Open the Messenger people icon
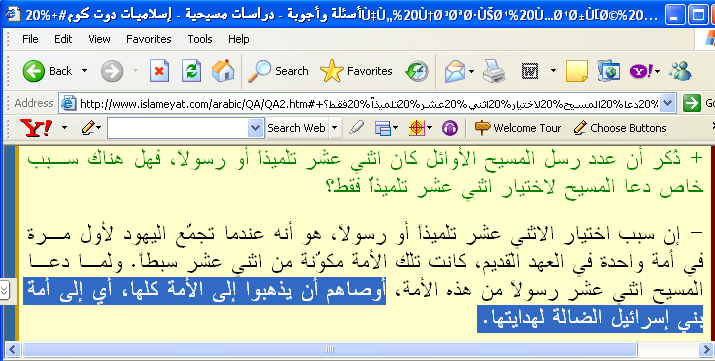 click(680, 71)
